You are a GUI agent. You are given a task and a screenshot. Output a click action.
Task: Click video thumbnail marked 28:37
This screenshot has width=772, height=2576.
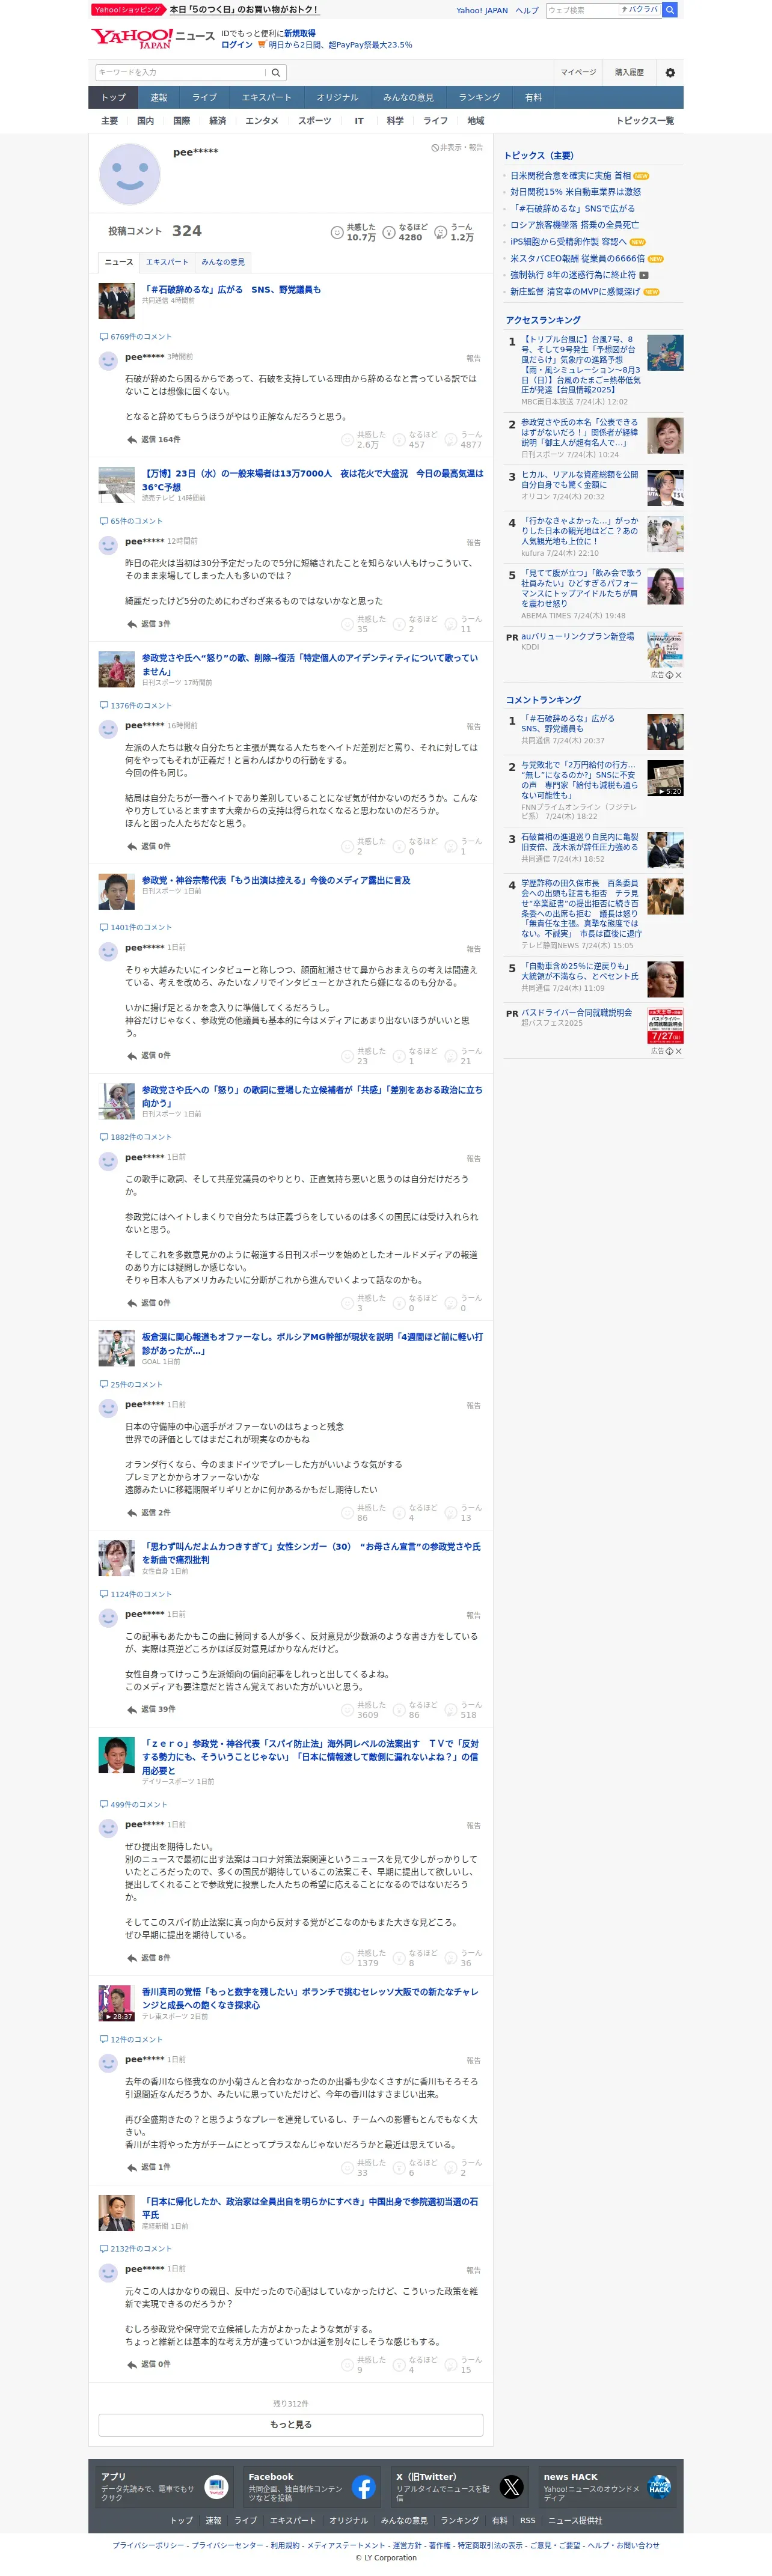pyautogui.click(x=116, y=2003)
